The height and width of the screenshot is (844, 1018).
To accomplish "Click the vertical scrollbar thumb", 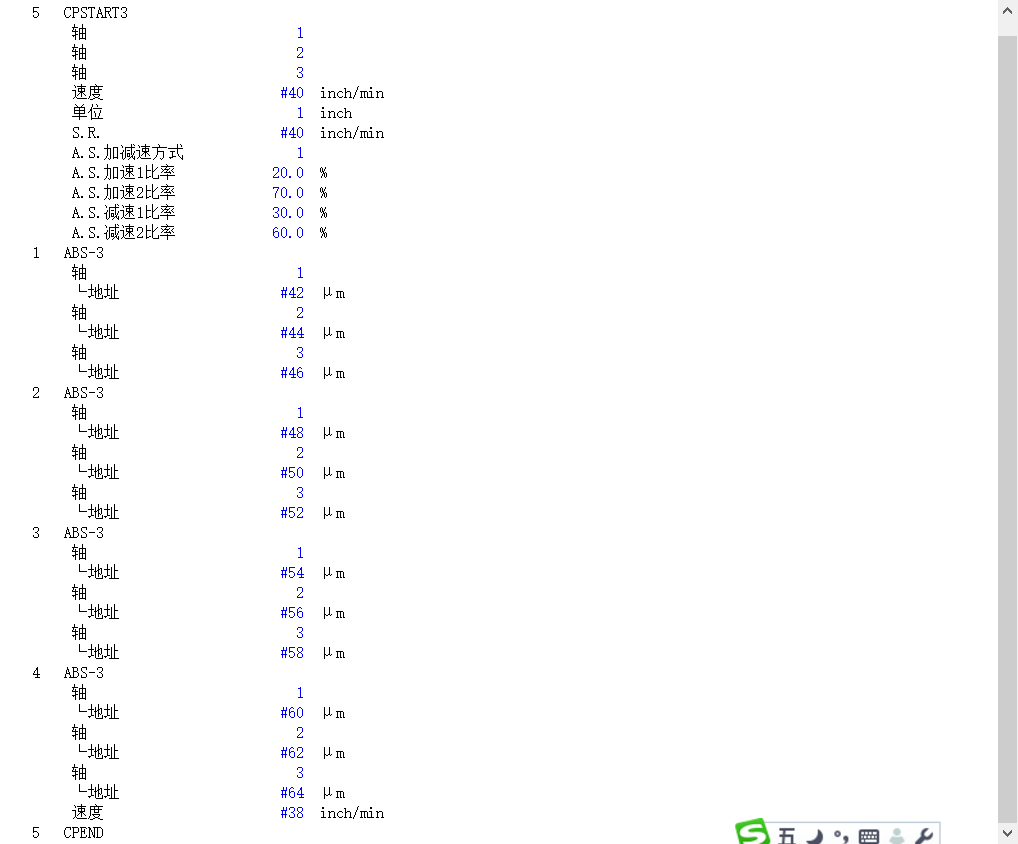I will (x=1008, y=420).
